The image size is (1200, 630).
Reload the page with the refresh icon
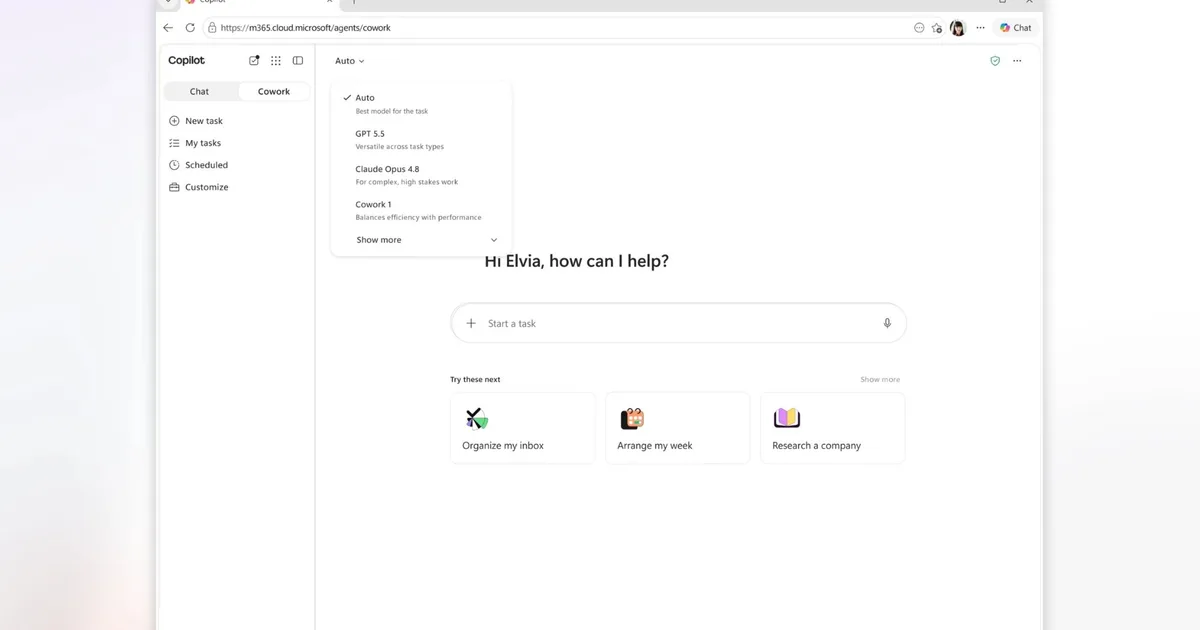190,28
